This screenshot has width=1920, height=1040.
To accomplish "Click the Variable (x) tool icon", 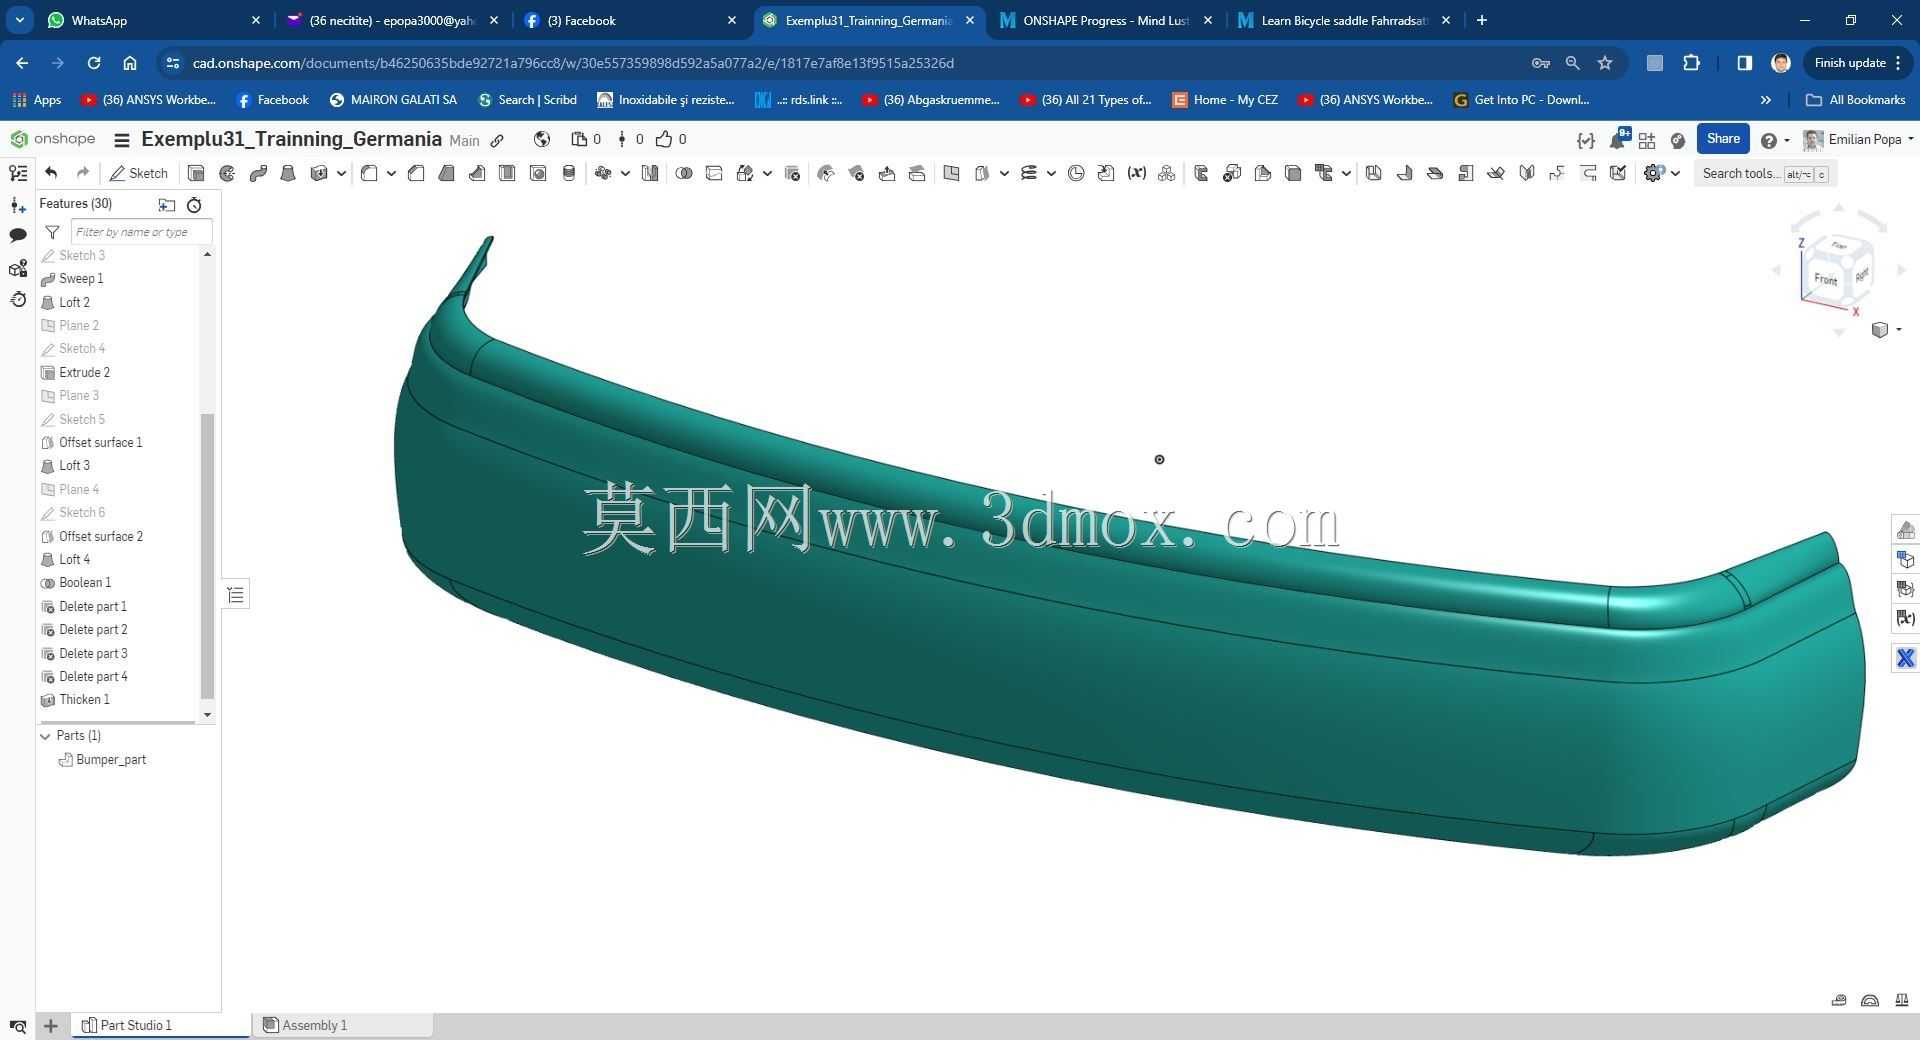I will 1136,173.
